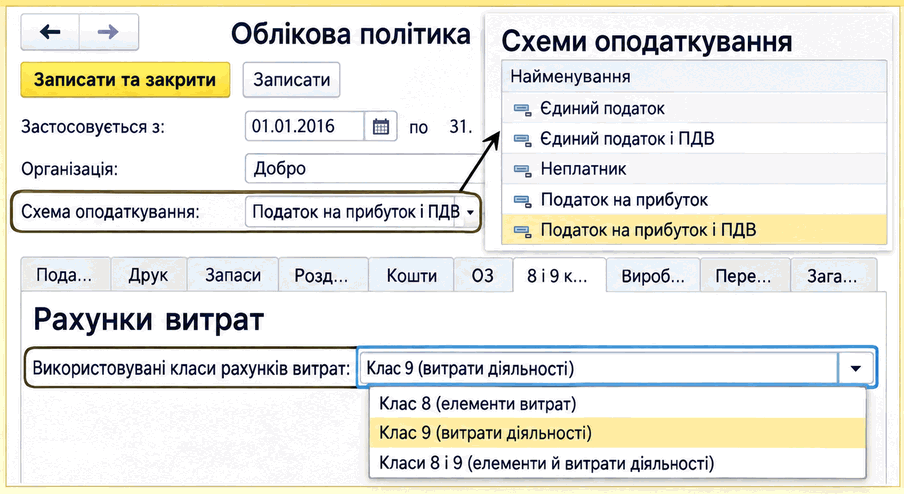Select Податок на прибуток in the list
This screenshot has height=494, width=904.
click(694, 199)
